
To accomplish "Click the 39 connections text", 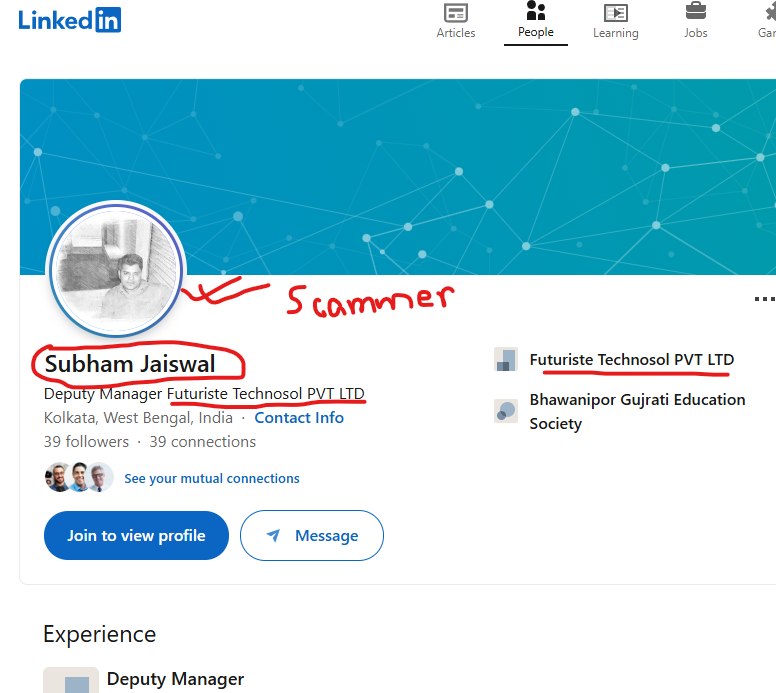I will (x=202, y=442).
